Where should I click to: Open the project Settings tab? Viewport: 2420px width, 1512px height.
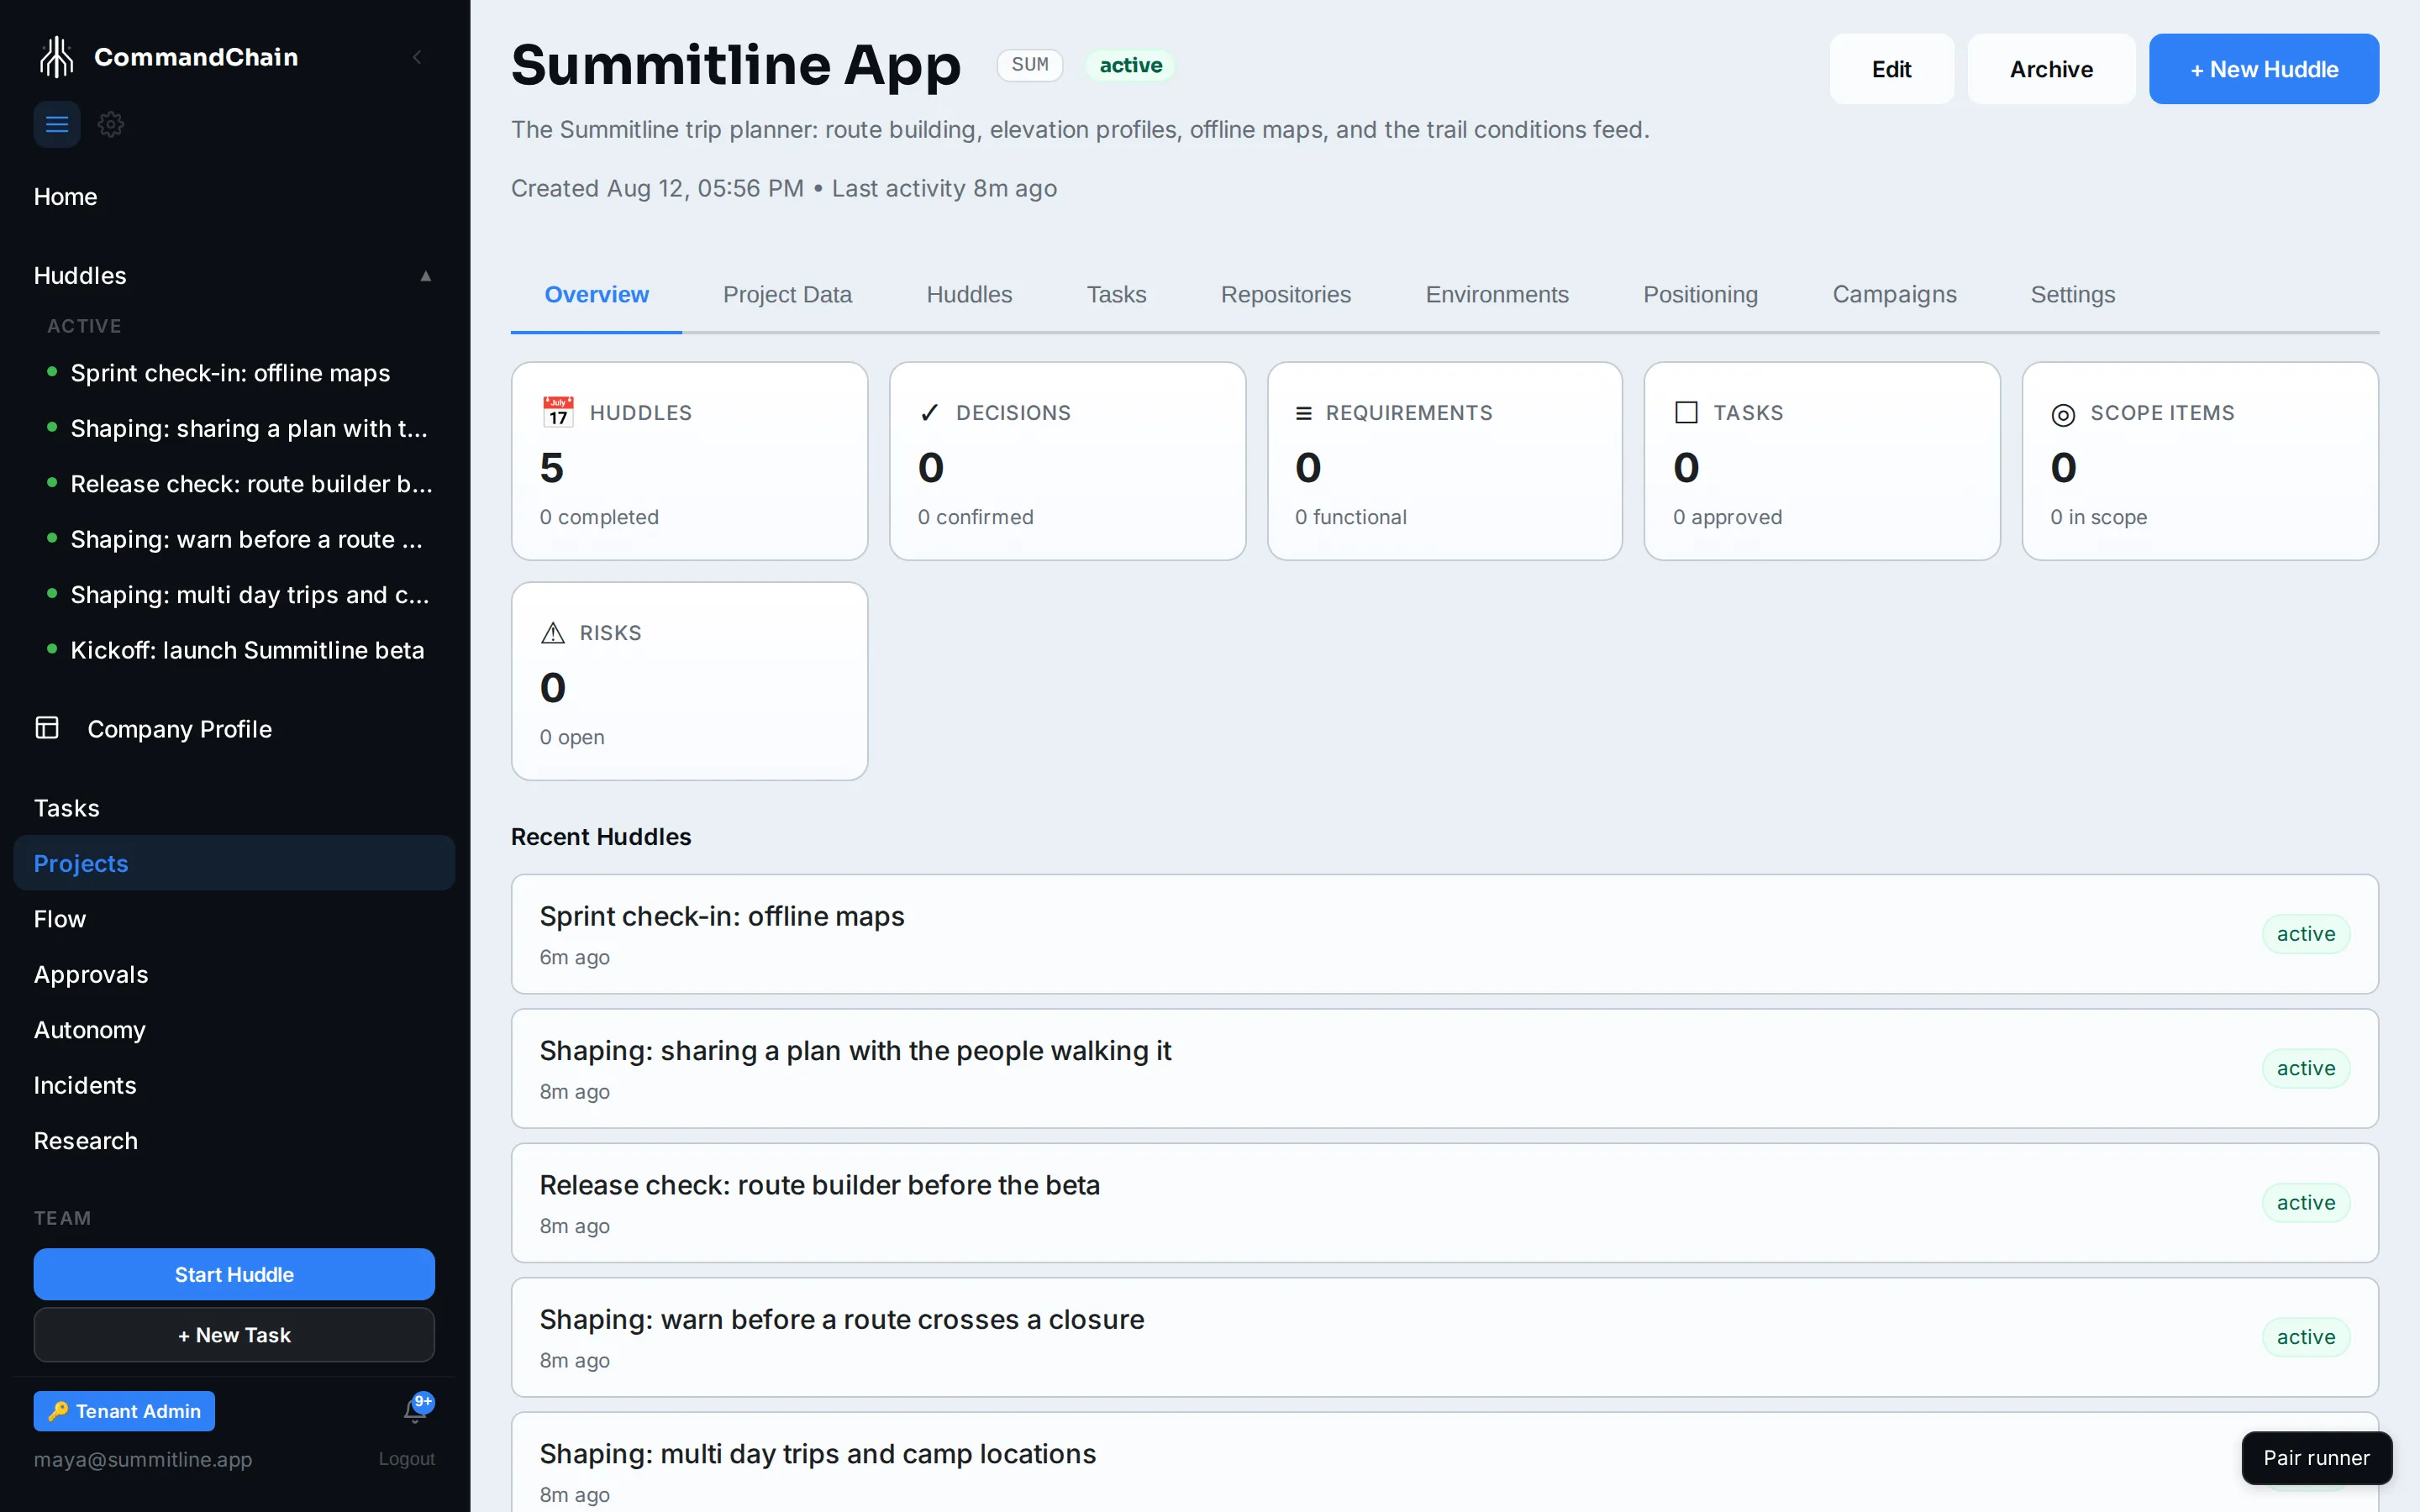coord(2072,295)
